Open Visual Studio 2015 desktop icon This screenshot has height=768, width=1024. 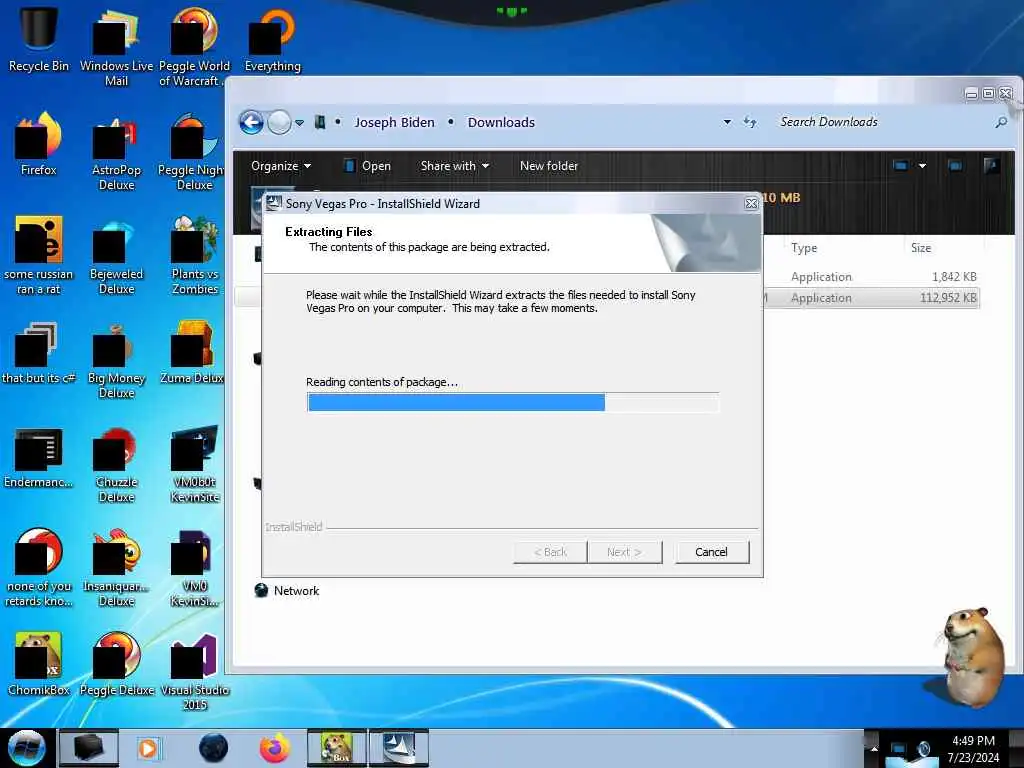[194, 672]
